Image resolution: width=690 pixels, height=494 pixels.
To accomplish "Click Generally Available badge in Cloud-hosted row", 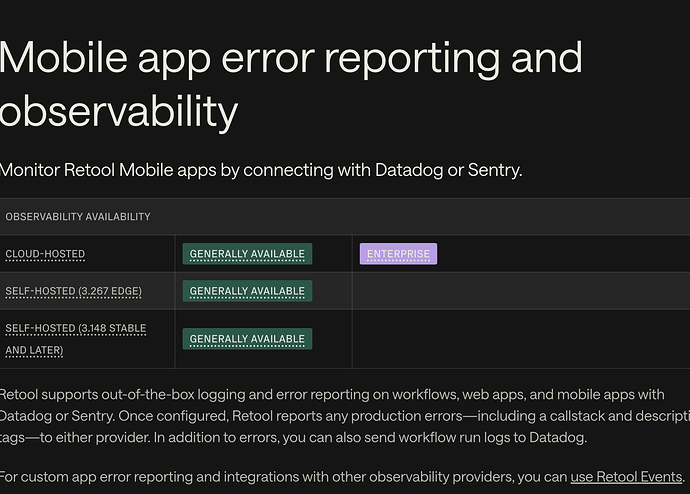I will click(x=247, y=254).
